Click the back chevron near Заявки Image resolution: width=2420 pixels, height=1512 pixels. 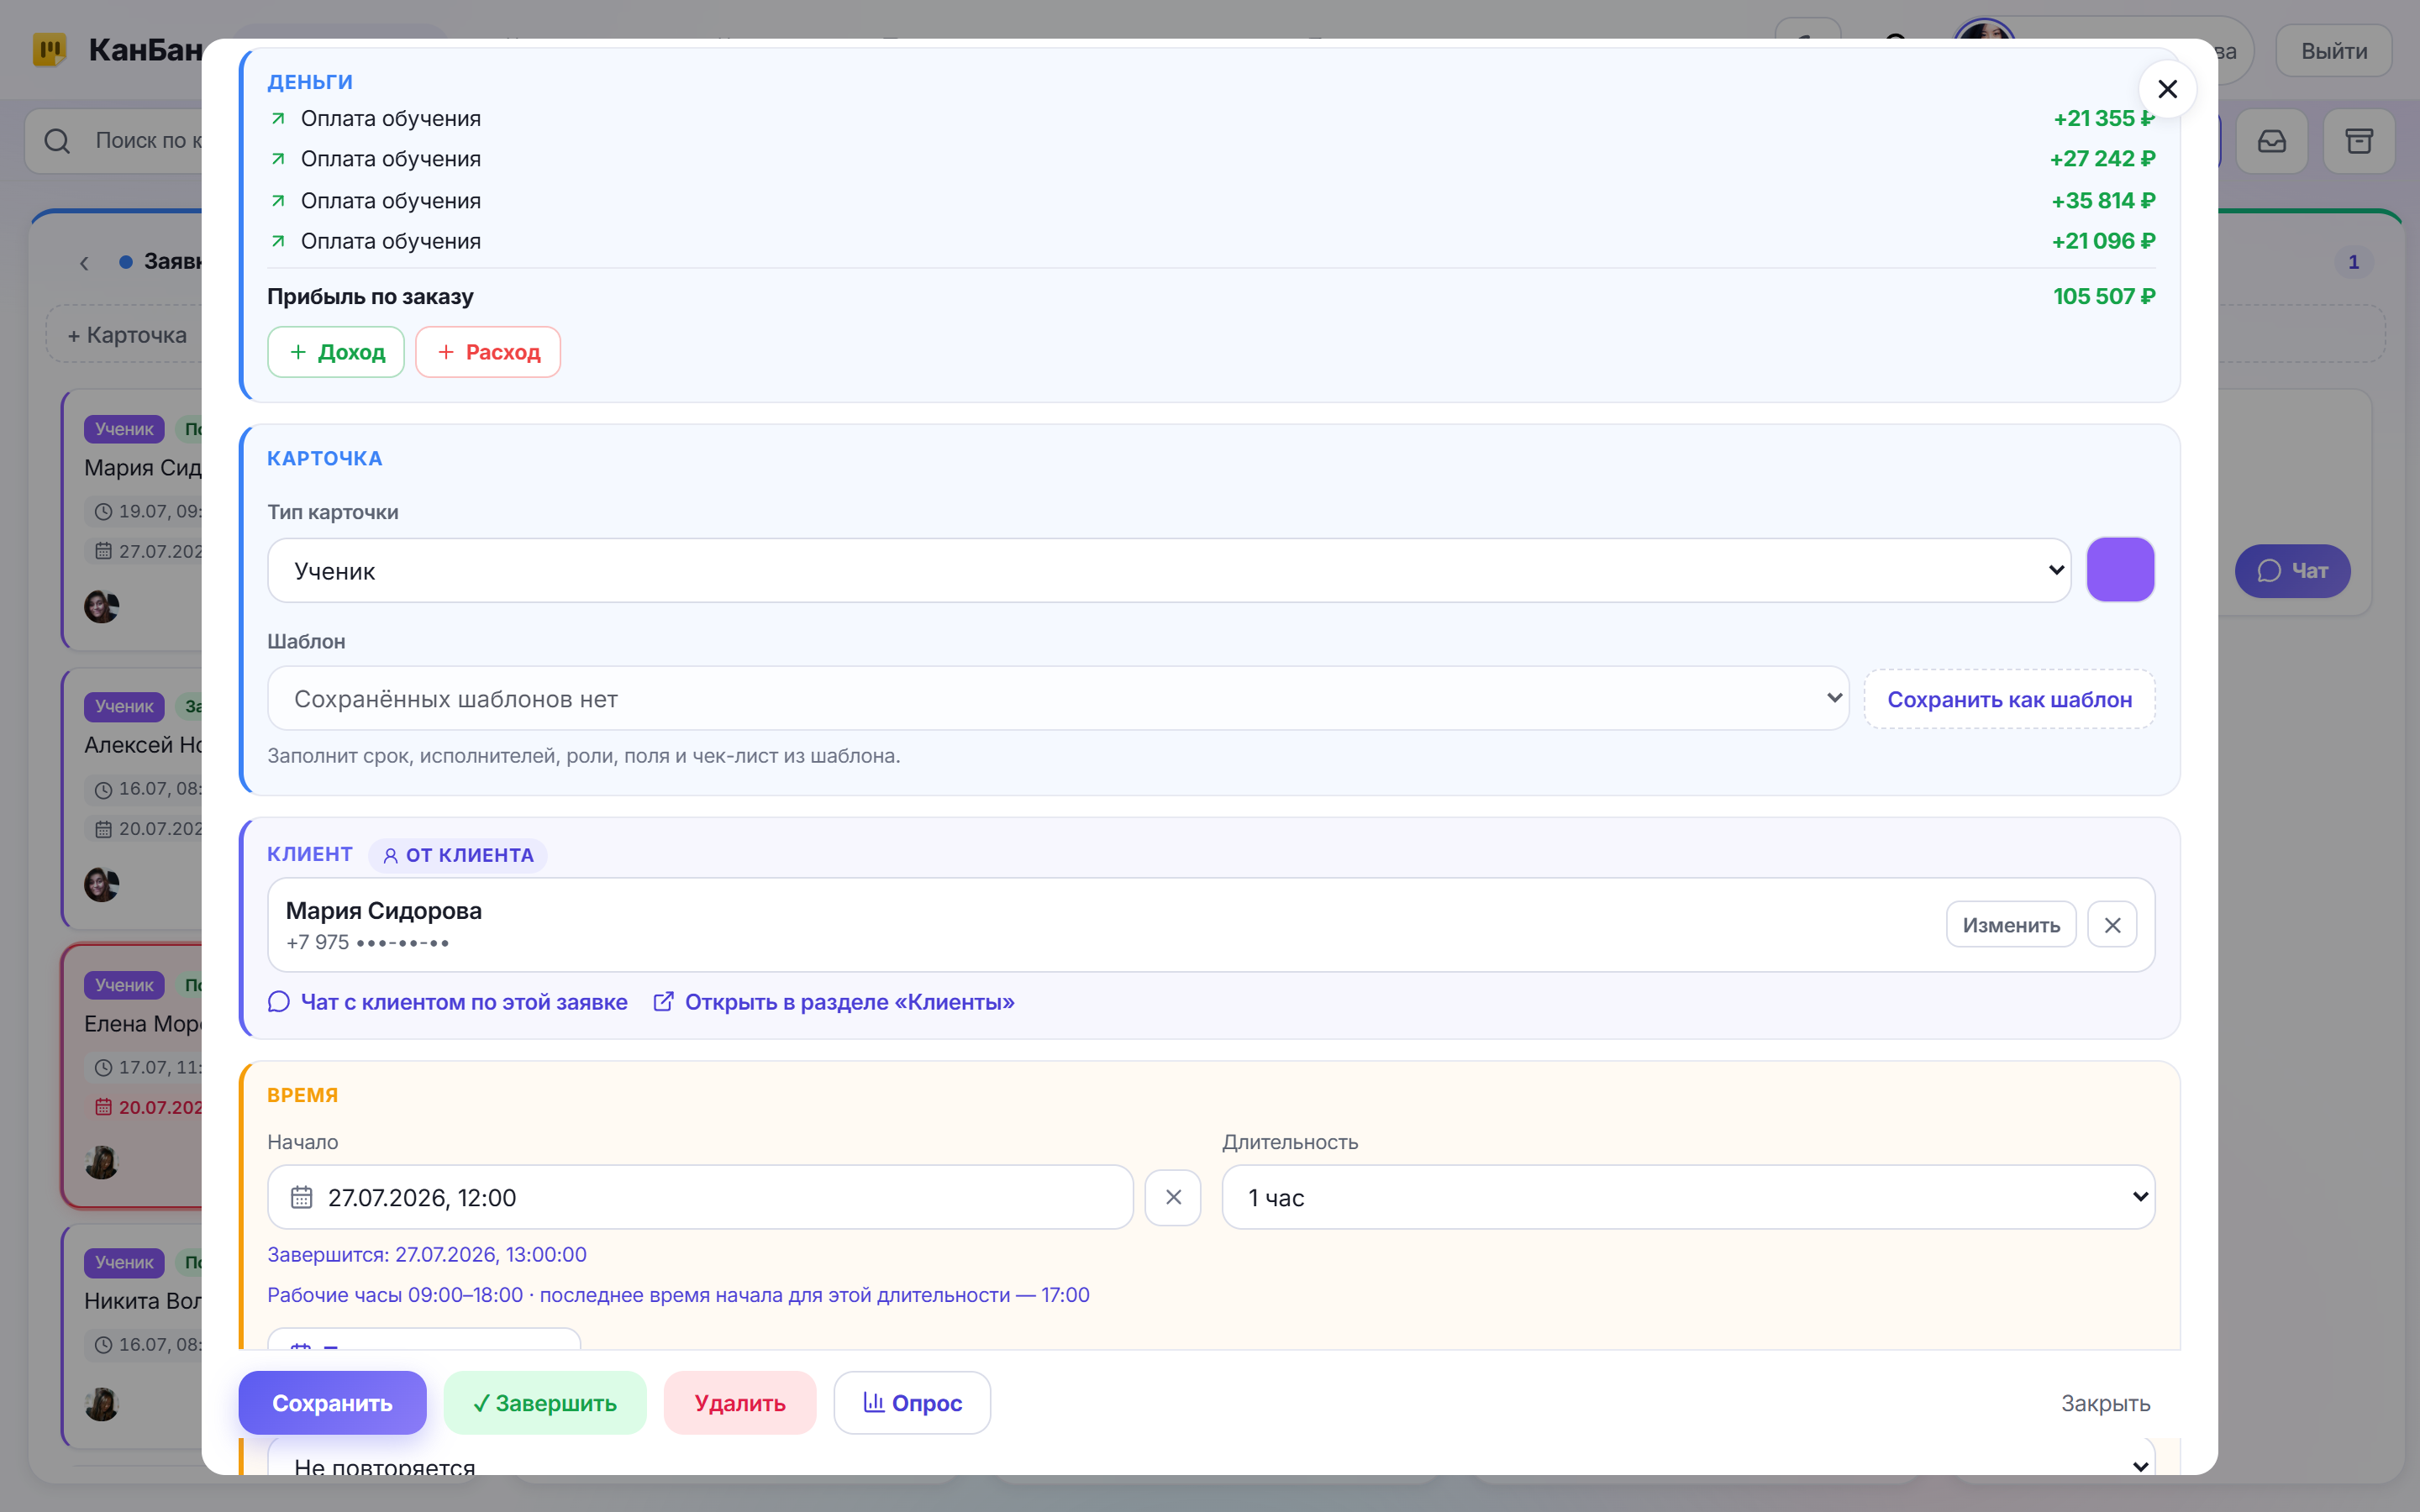click(x=84, y=263)
